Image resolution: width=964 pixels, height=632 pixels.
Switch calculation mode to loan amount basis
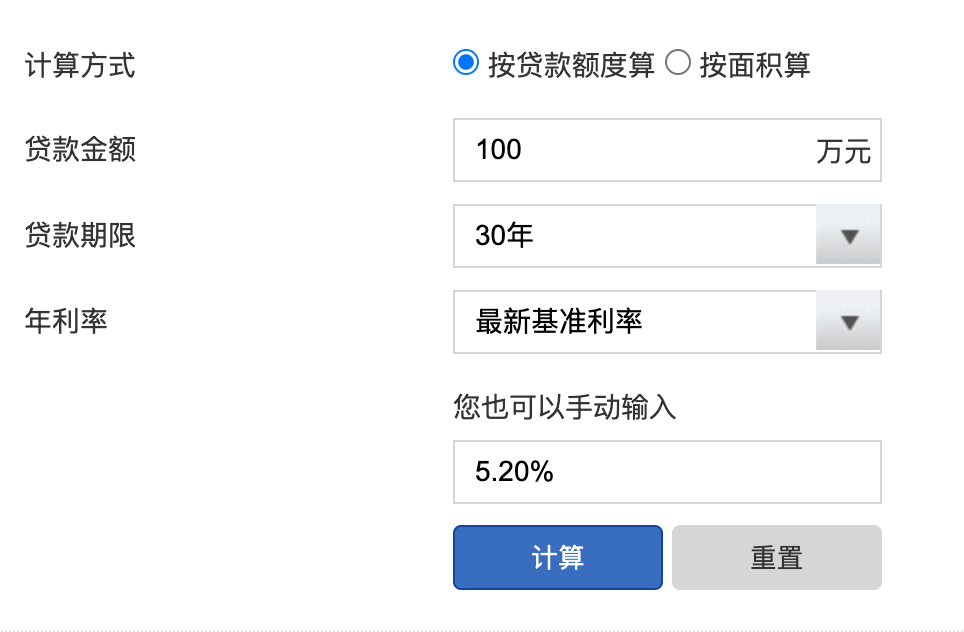pyautogui.click(x=465, y=63)
